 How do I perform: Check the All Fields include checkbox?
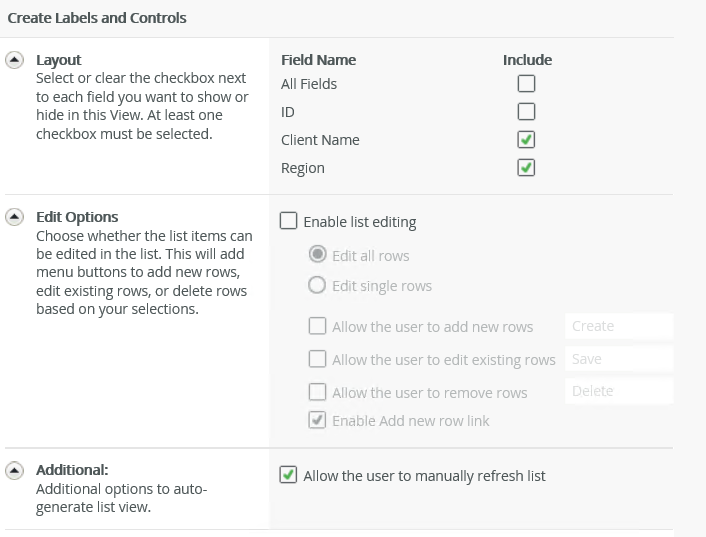[526, 84]
